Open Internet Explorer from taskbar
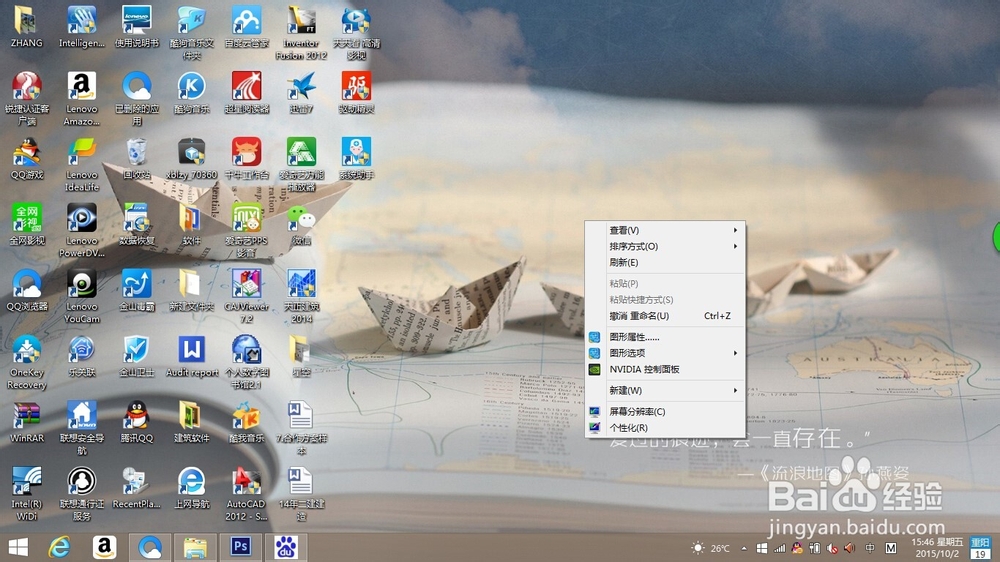This screenshot has width=1000, height=562. pyautogui.click(x=59, y=547)
